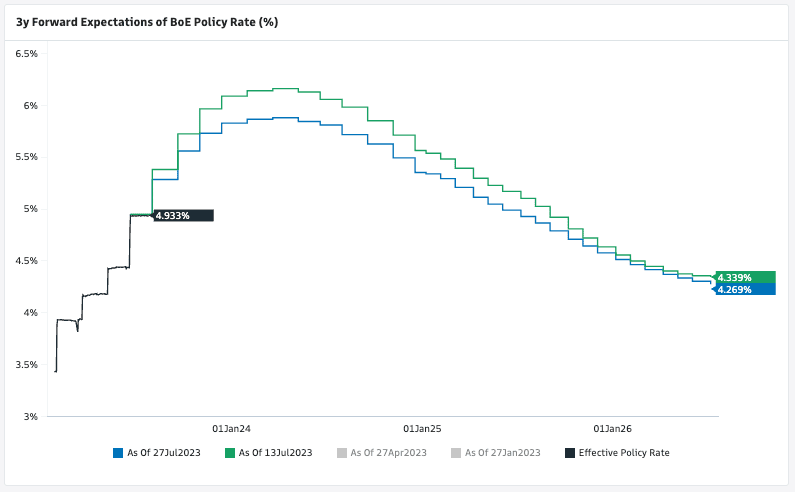The width and height of the screenshot is (795, 492).
Task: Click the 01Jan26 x-axis date label
Action: [x=612, y=429]
